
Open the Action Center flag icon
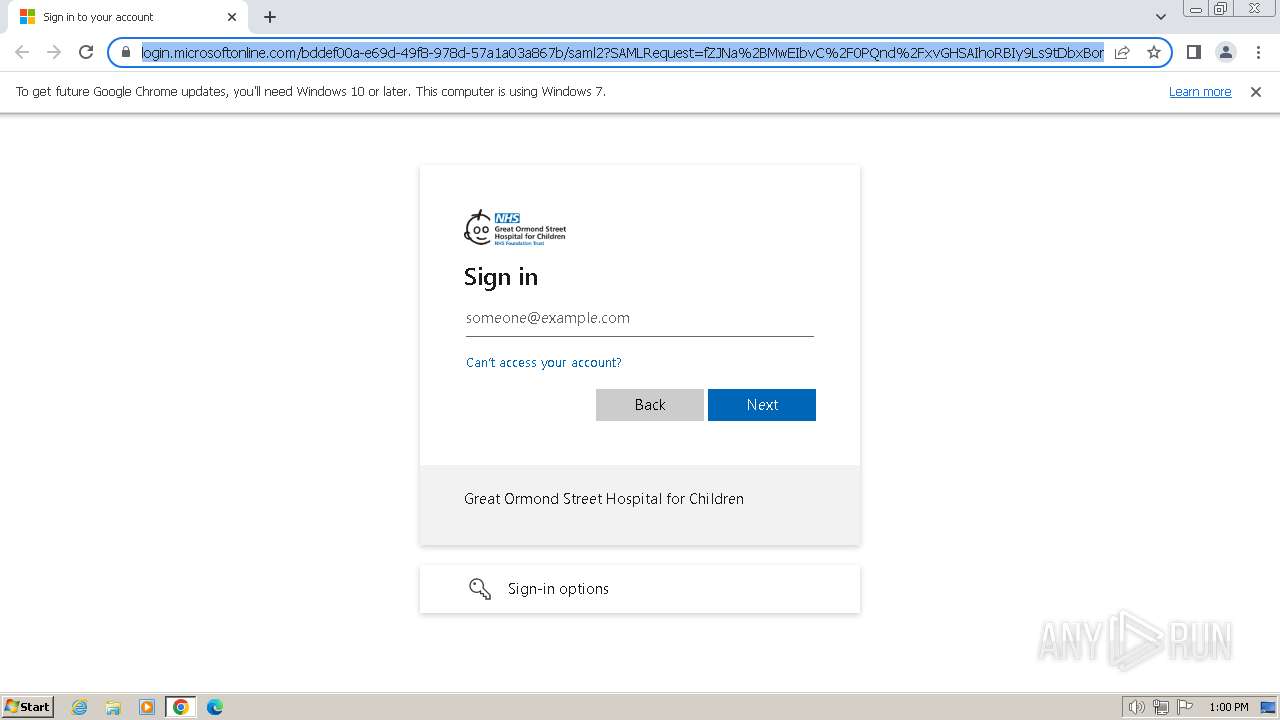point(1185,707)
